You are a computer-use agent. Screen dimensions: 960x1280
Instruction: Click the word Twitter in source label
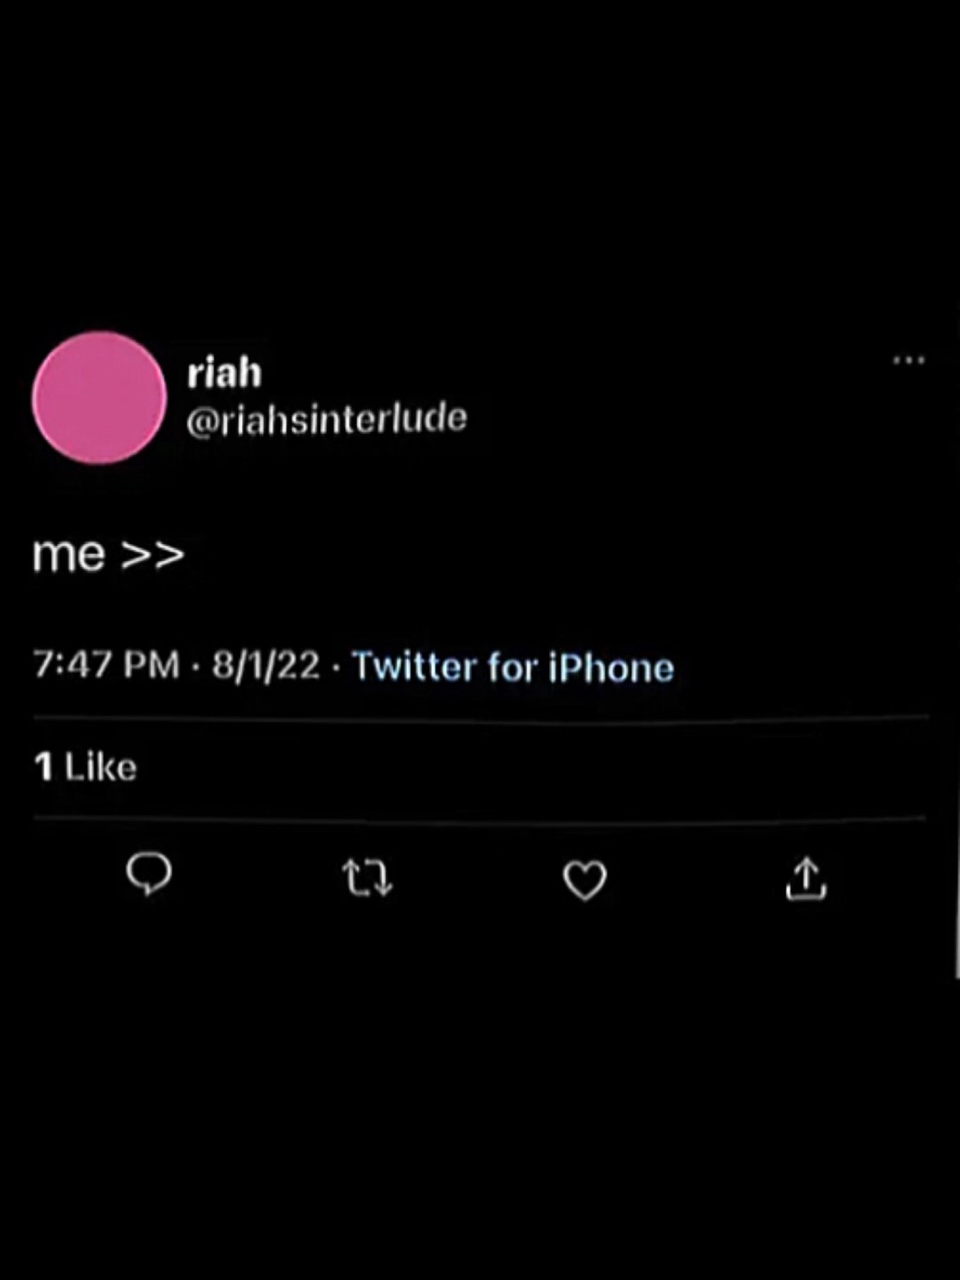(x=414, y=666)
